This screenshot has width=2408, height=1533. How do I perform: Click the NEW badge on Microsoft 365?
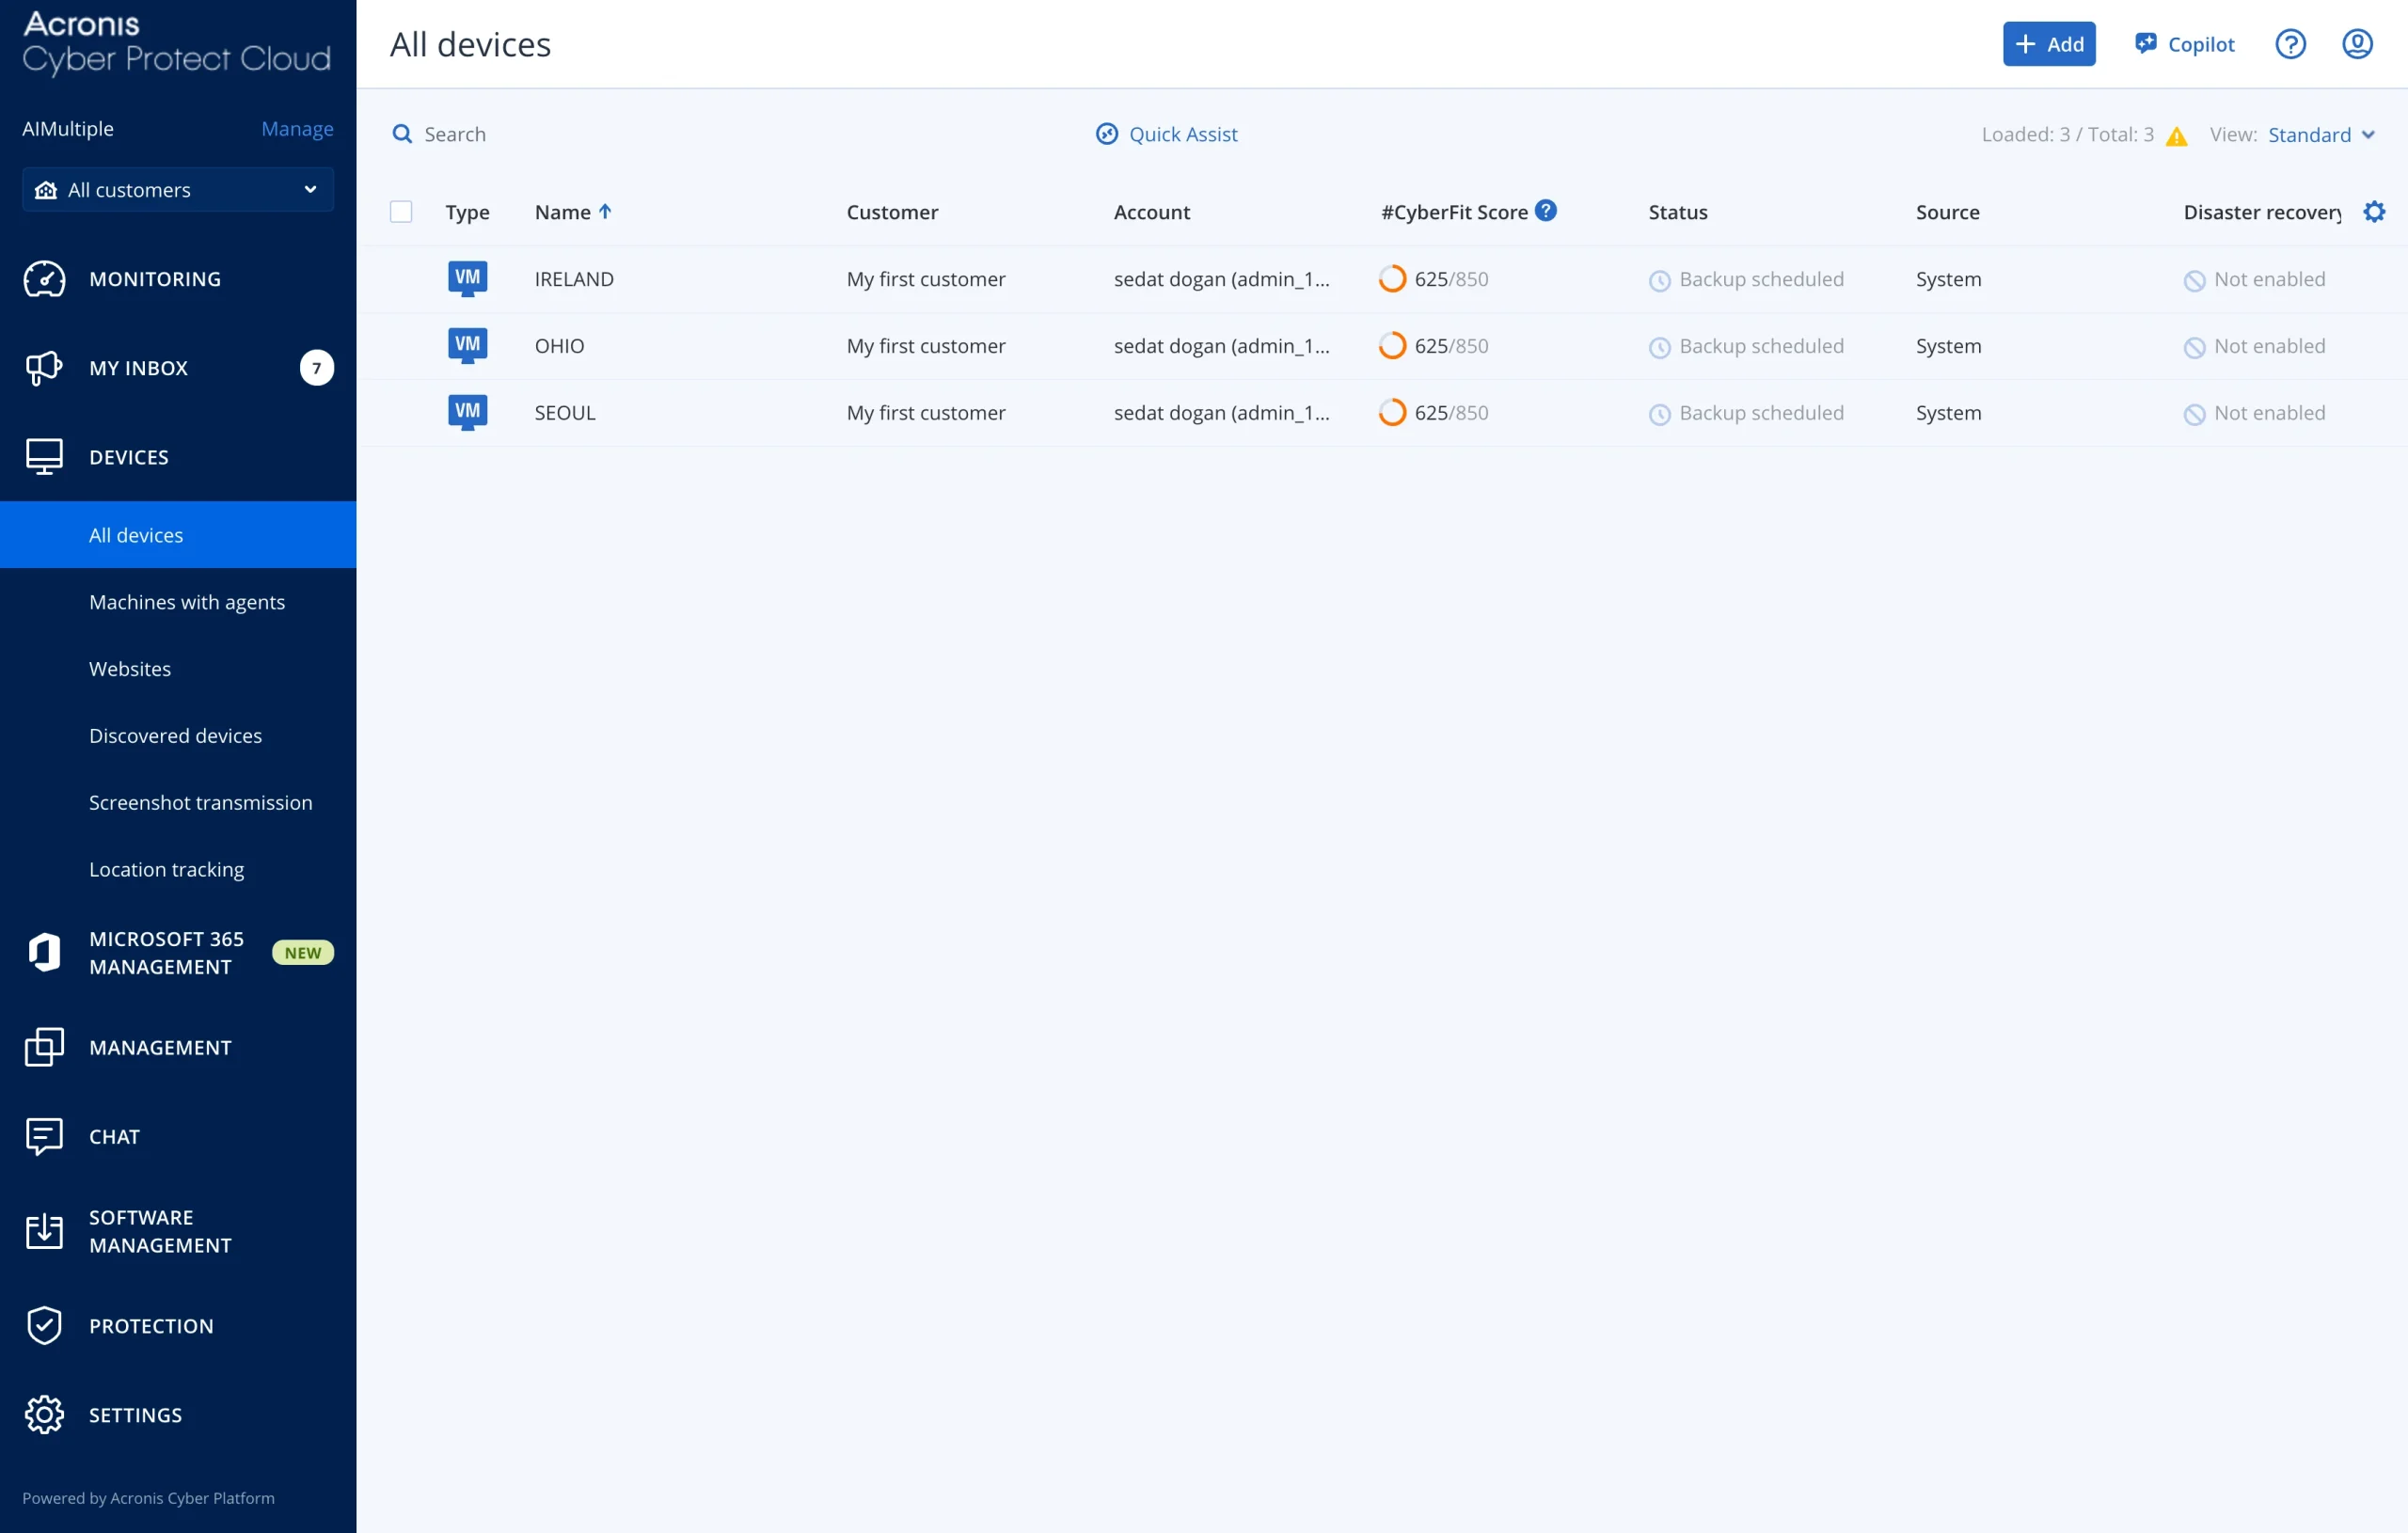point(303,953)
